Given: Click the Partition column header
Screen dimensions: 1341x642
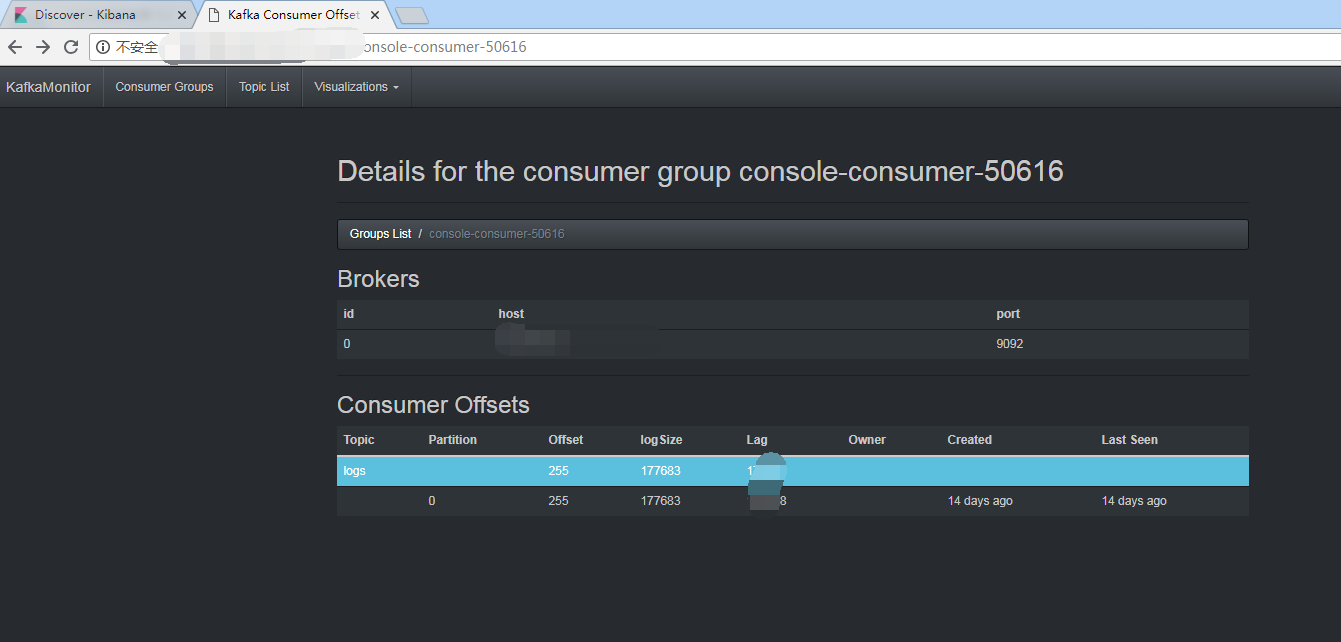Looking at the screenshot, I should (x=452, y=440).
